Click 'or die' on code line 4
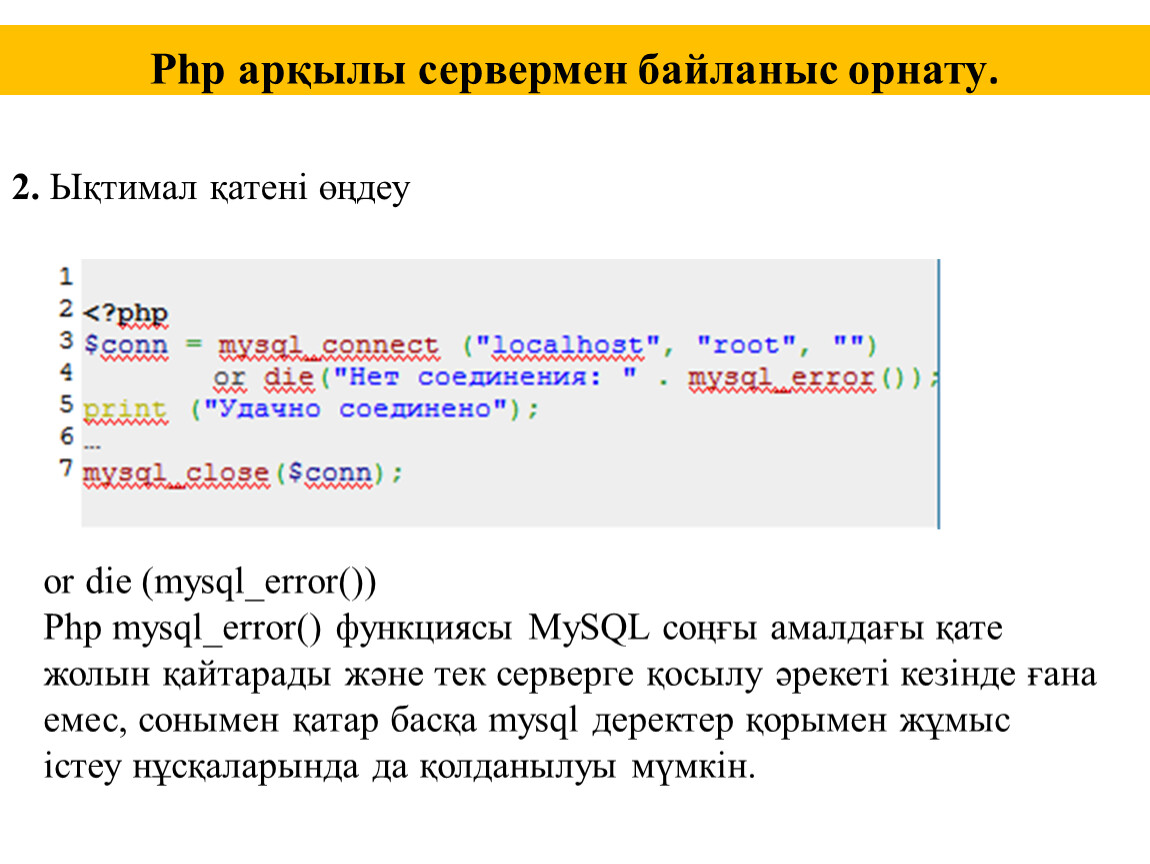1150x864 pixels. pyautogui.click(x=263, y=377)
